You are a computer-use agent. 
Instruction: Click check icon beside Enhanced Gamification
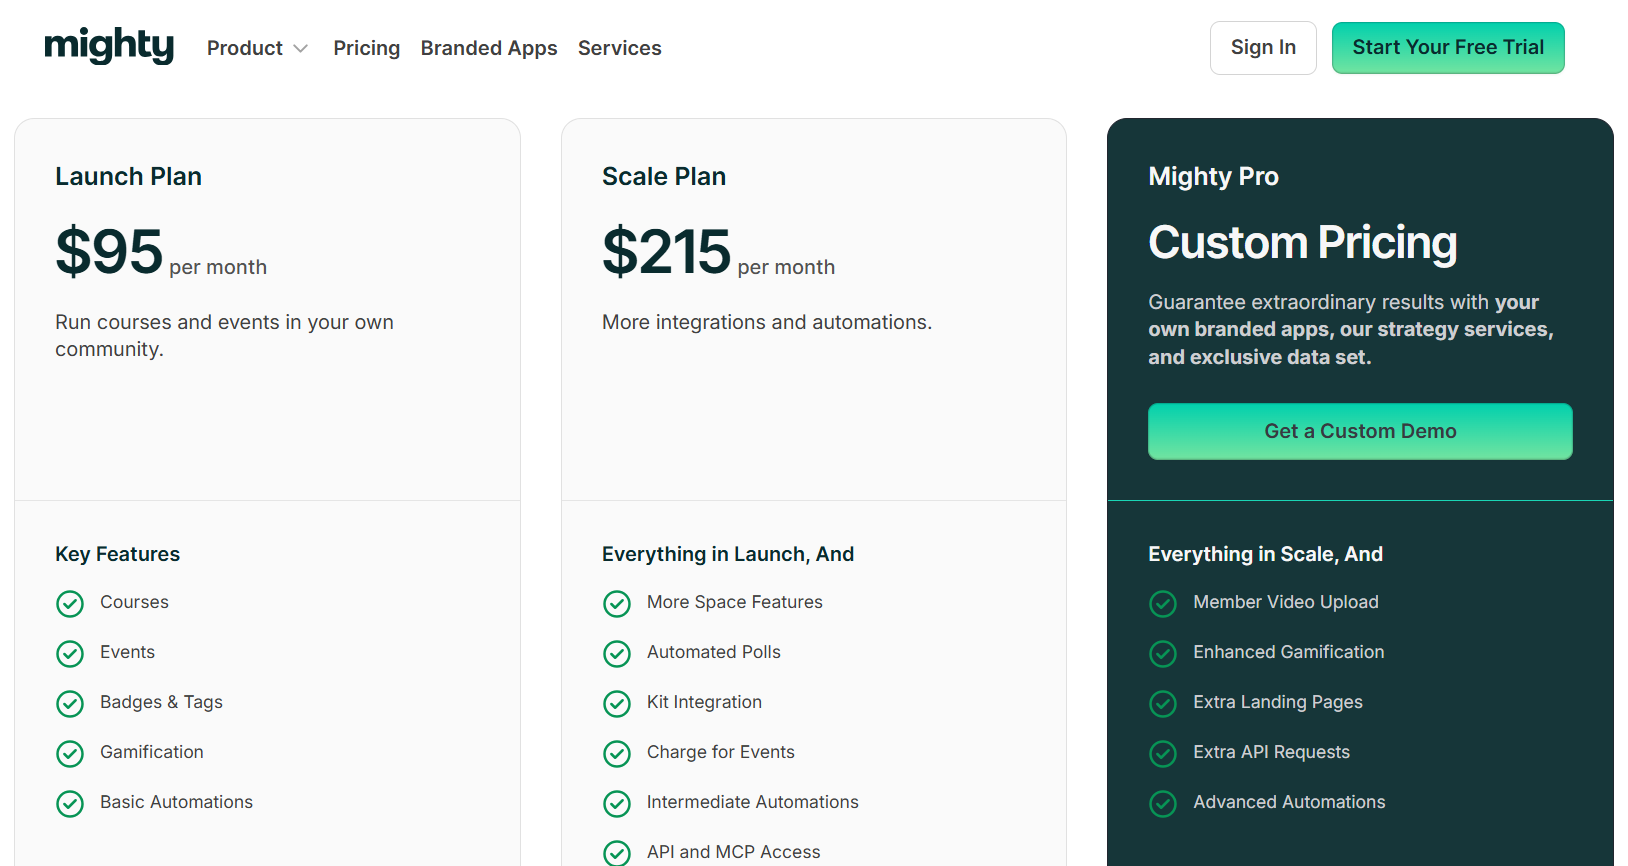[1163, 654]
